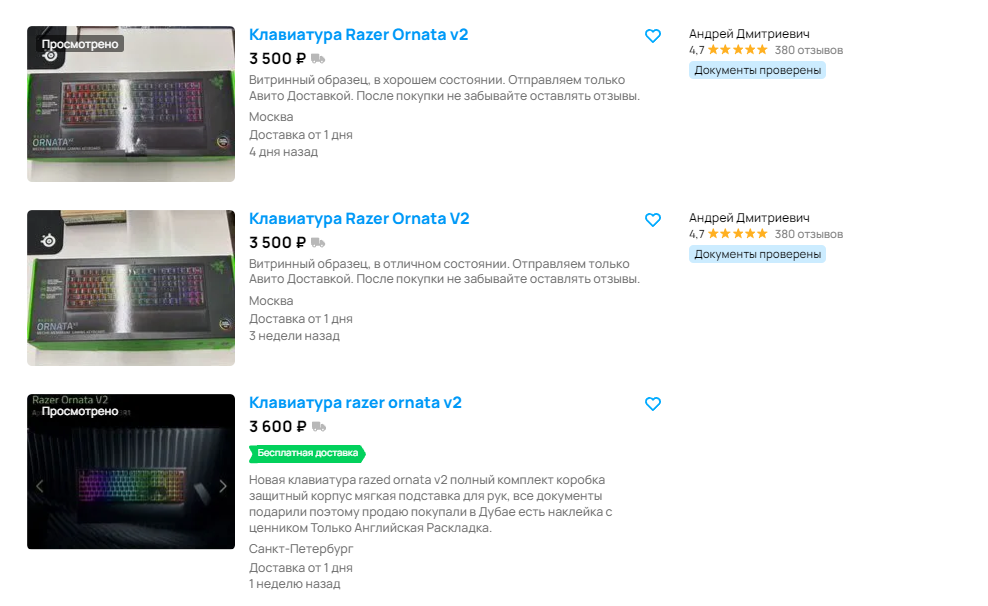Show previous photo with left arrow on third thumbnail
Image resolution: width=988 pixels, height=606 pixels.
pos(40,486)
